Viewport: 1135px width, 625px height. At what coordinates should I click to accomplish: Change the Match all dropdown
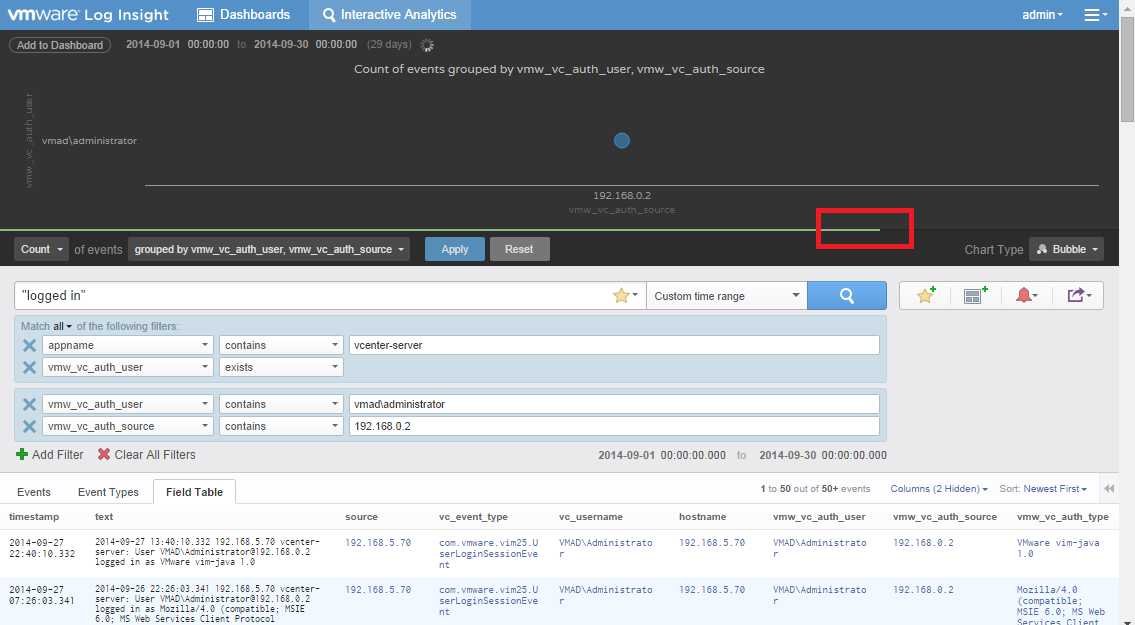63,326
